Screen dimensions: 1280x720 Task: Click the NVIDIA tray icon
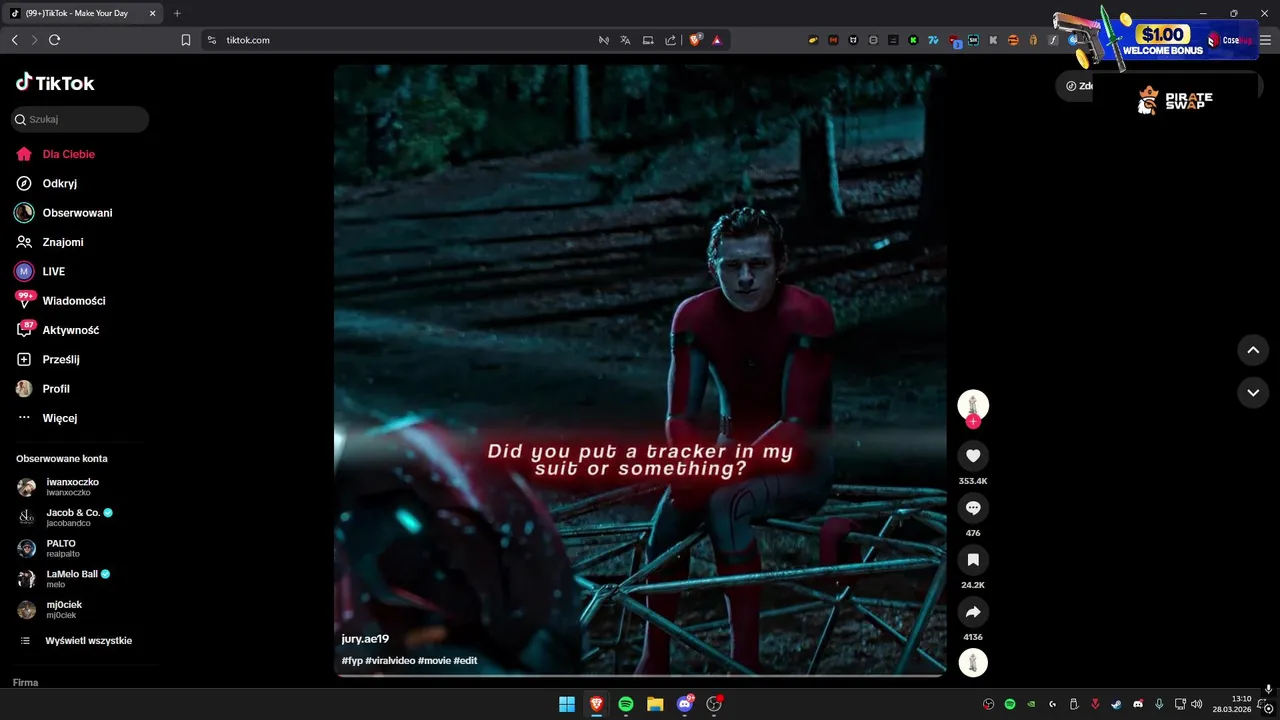click(1031, 704)
